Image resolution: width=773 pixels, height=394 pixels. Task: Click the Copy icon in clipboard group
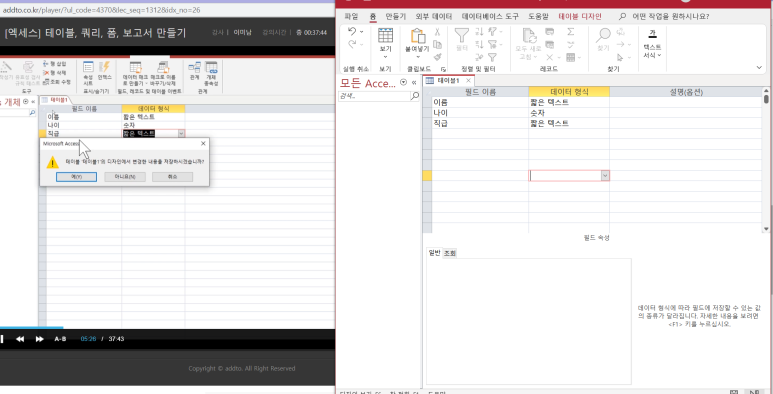437,44
